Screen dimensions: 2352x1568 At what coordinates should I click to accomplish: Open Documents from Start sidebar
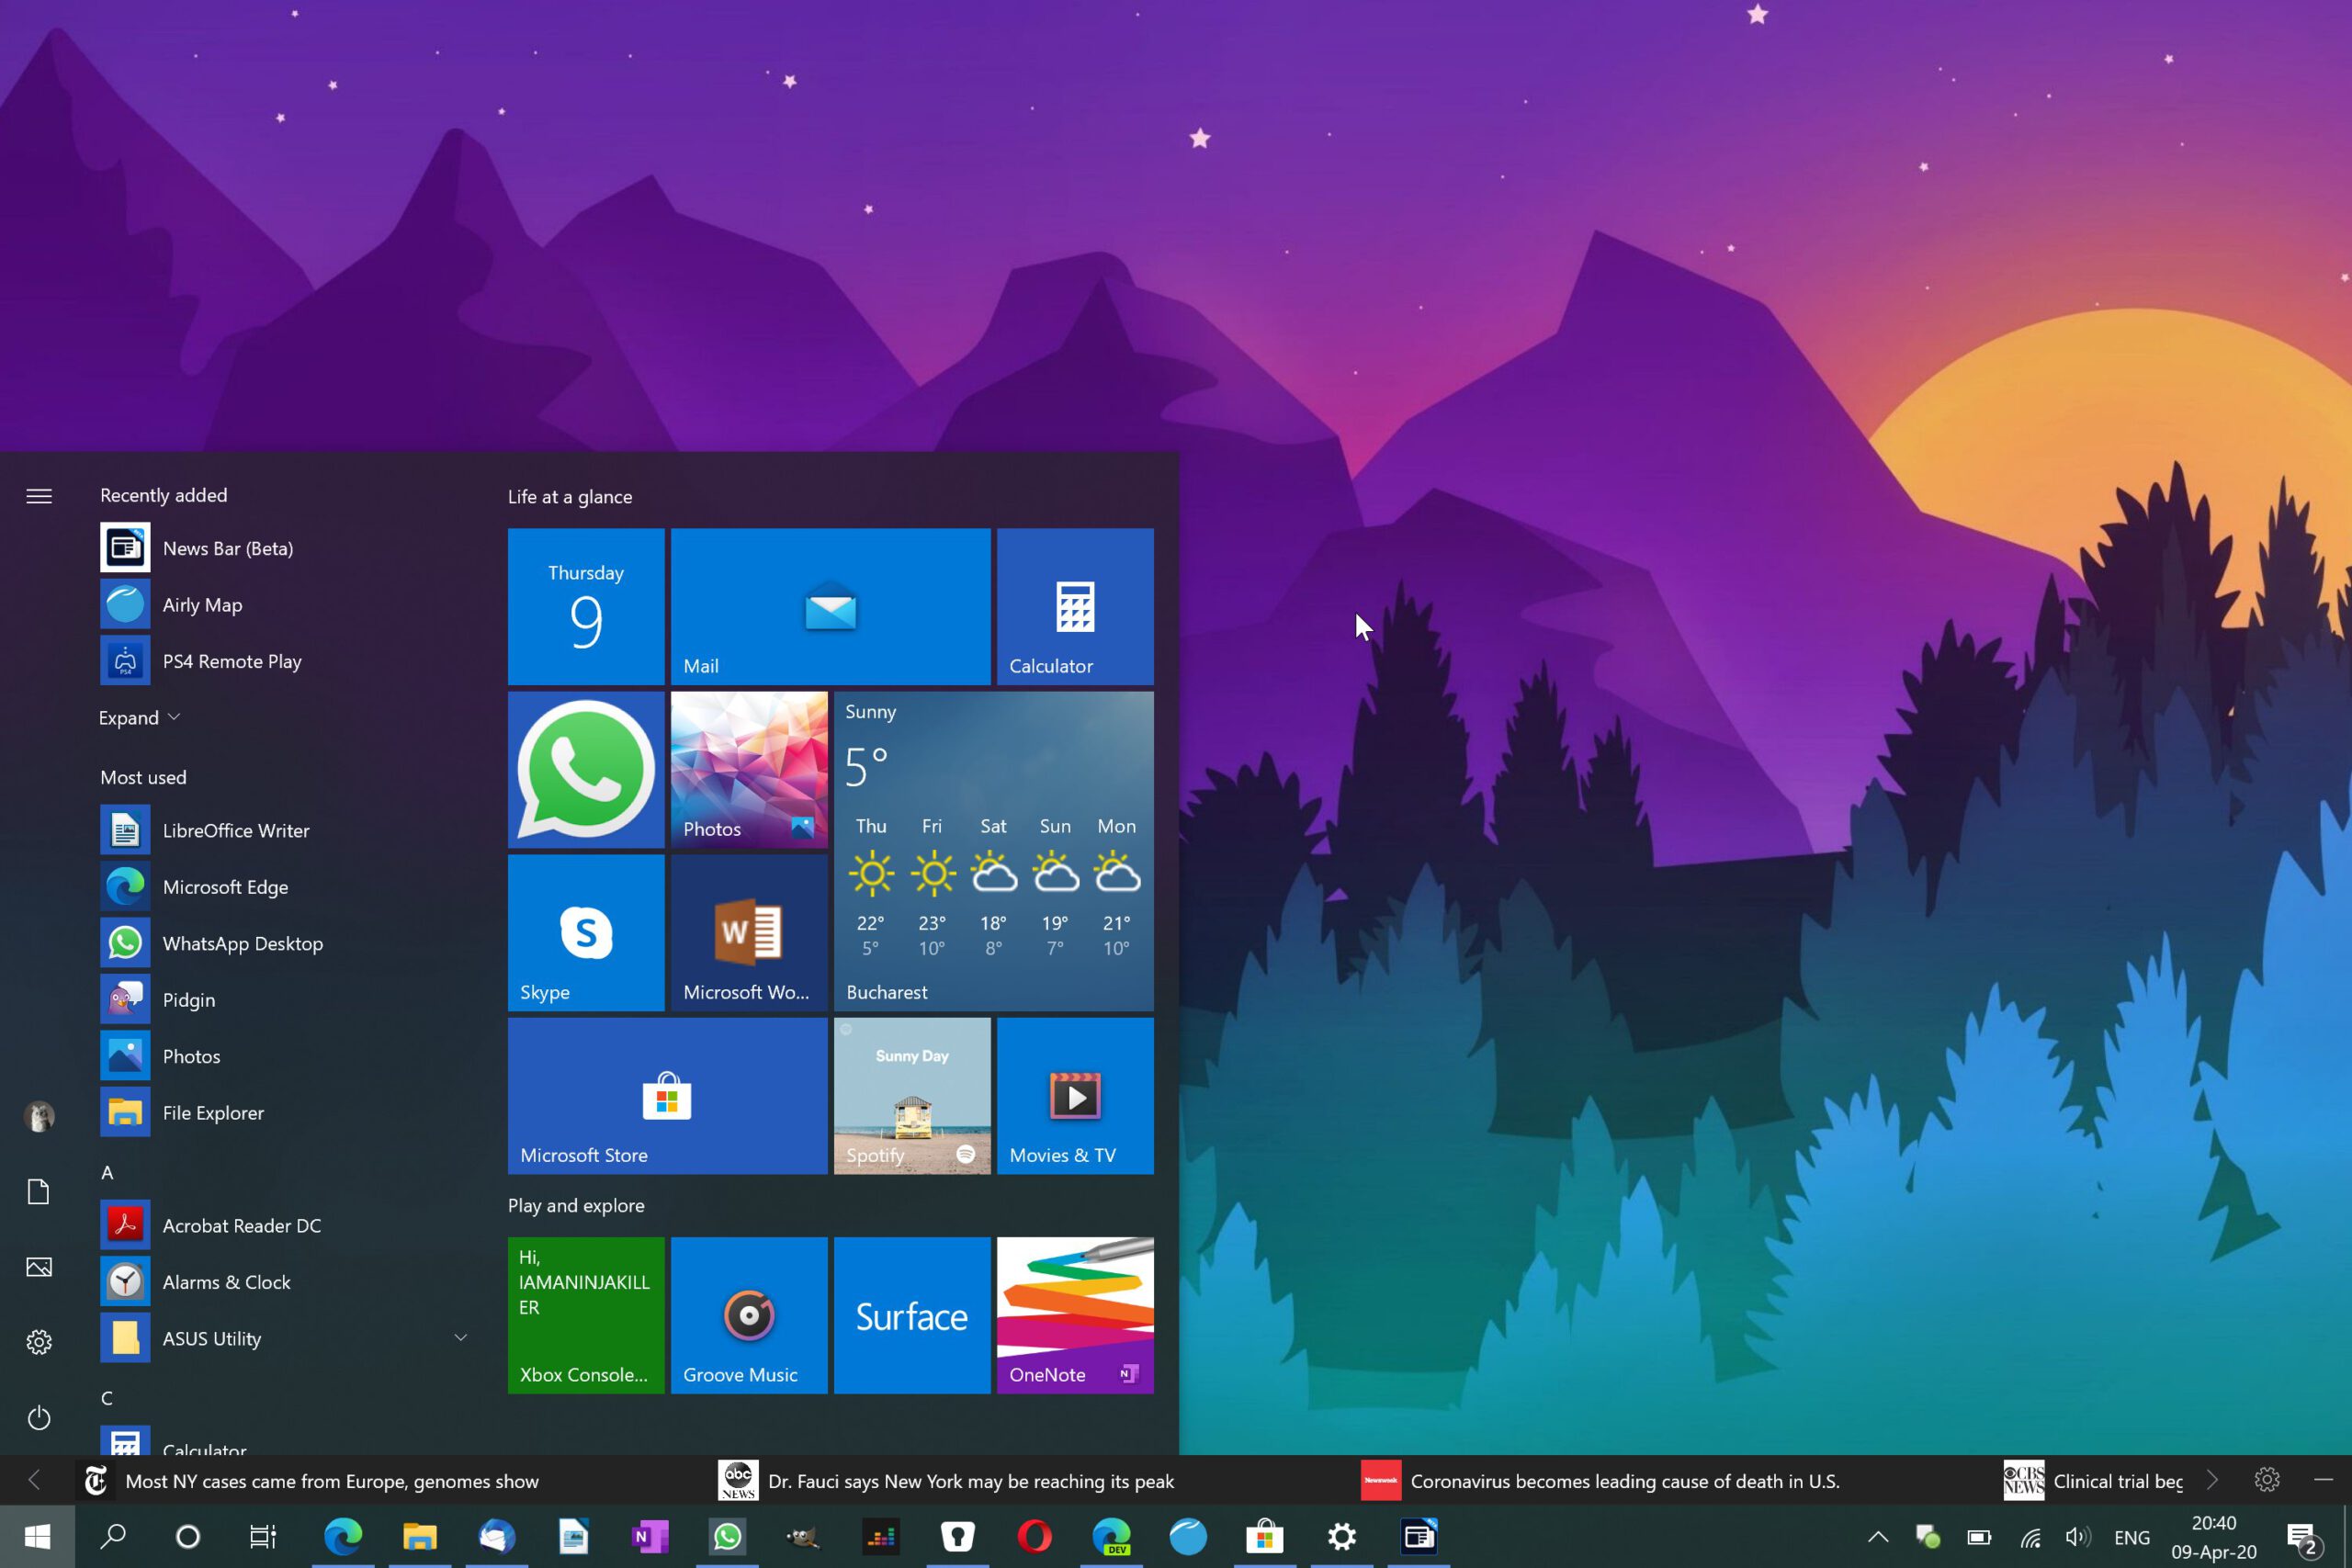(x=39, y=1192)
